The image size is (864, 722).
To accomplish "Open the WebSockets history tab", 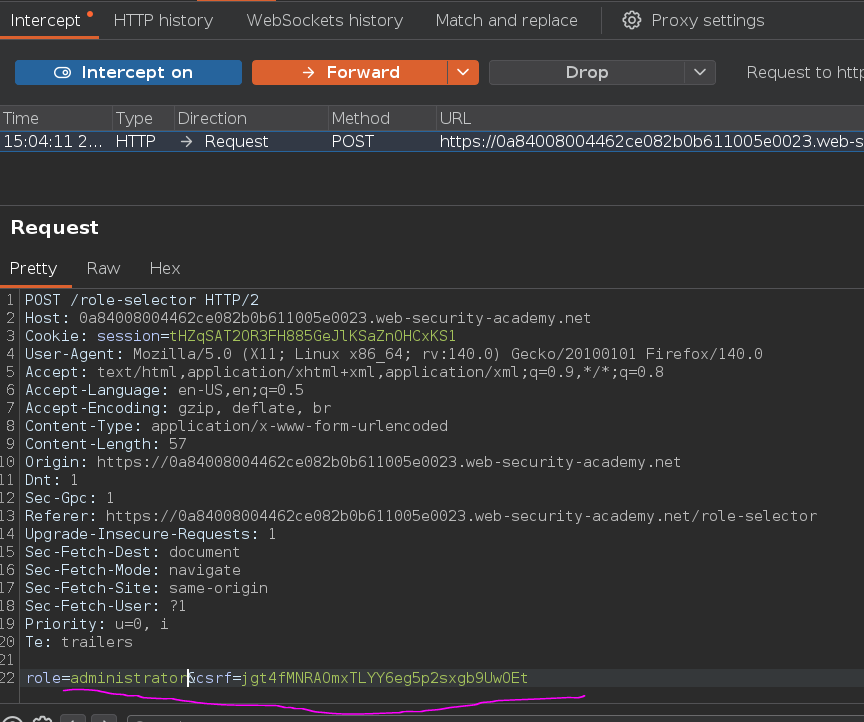I will (x=325, y=20).
